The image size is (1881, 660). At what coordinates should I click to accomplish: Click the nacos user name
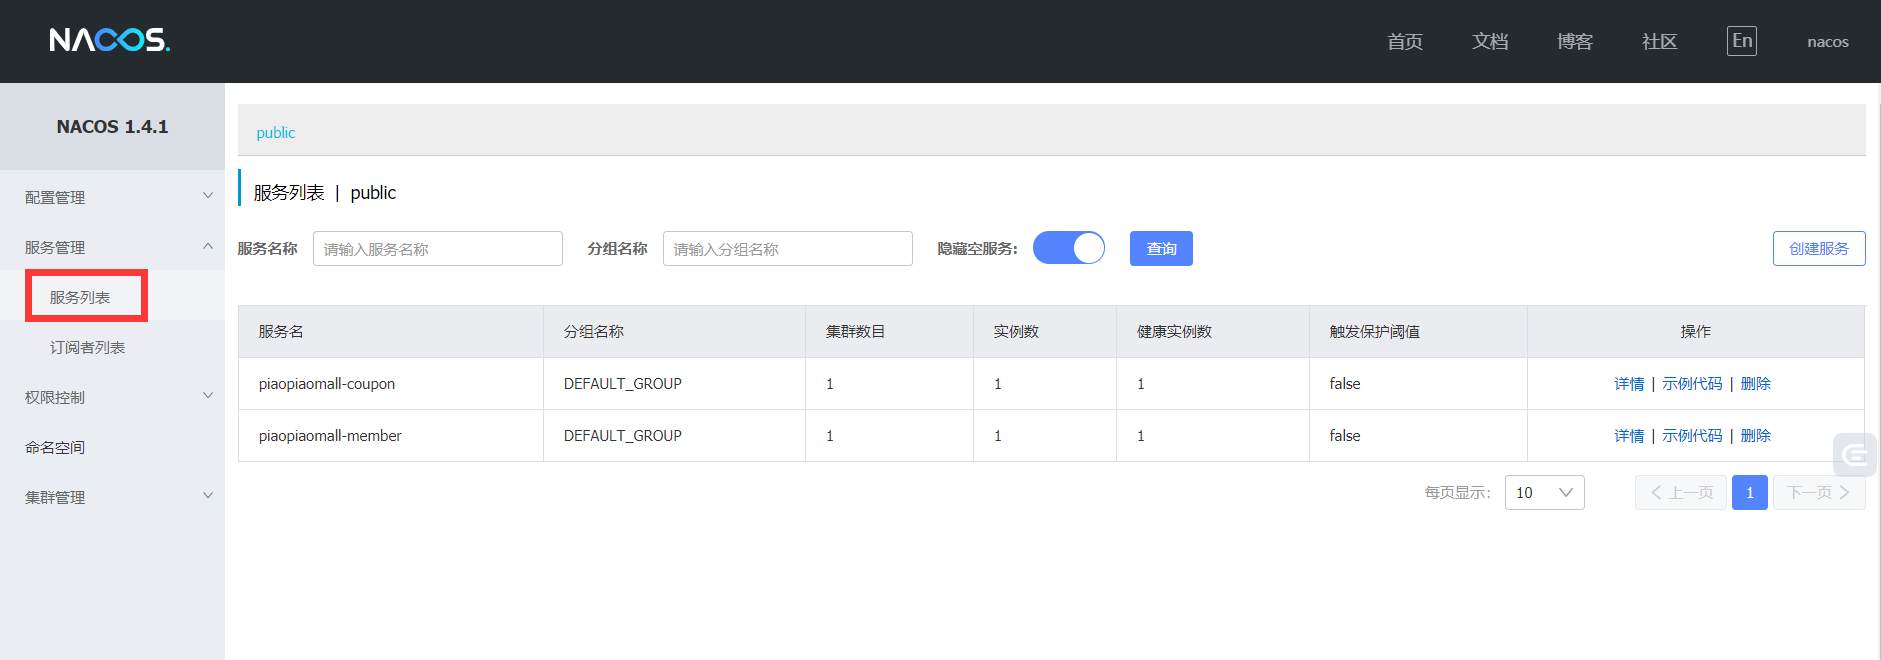tap(1828, 42)
